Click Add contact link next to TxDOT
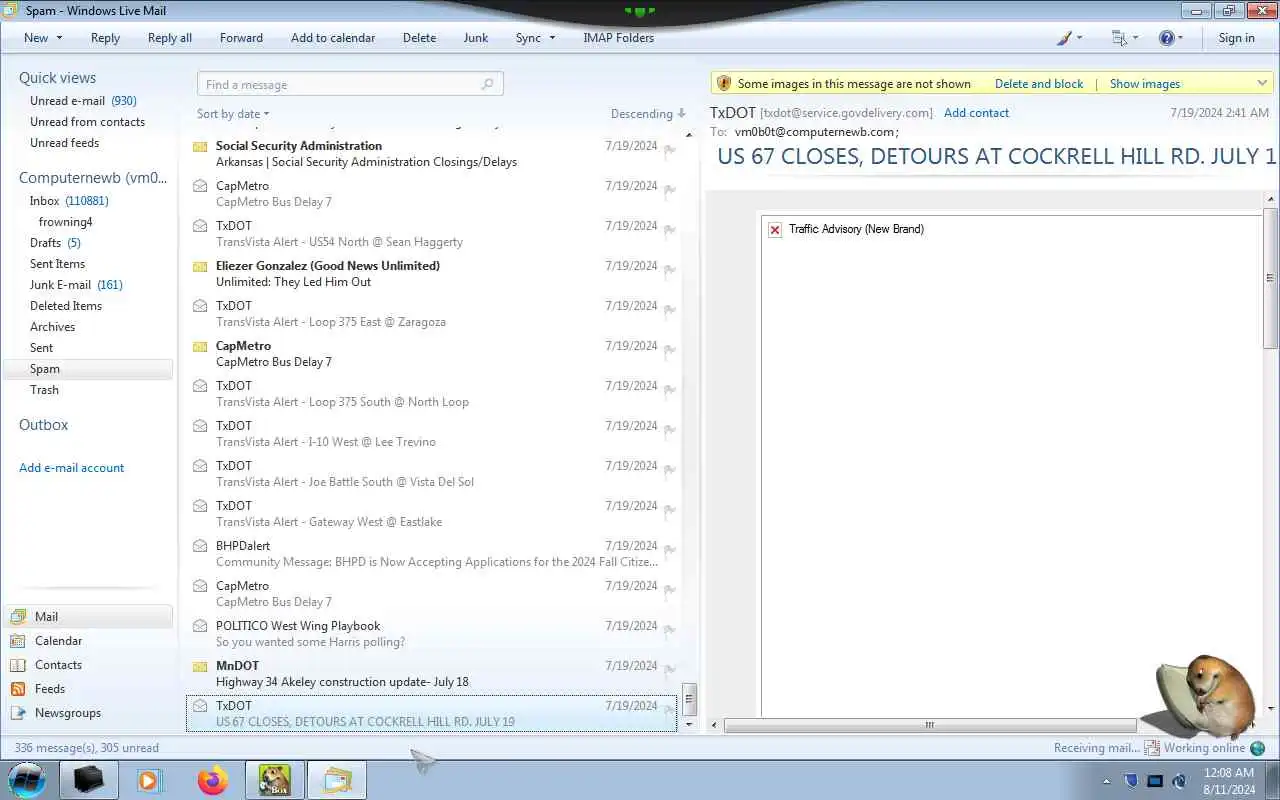 pos(976,113)
